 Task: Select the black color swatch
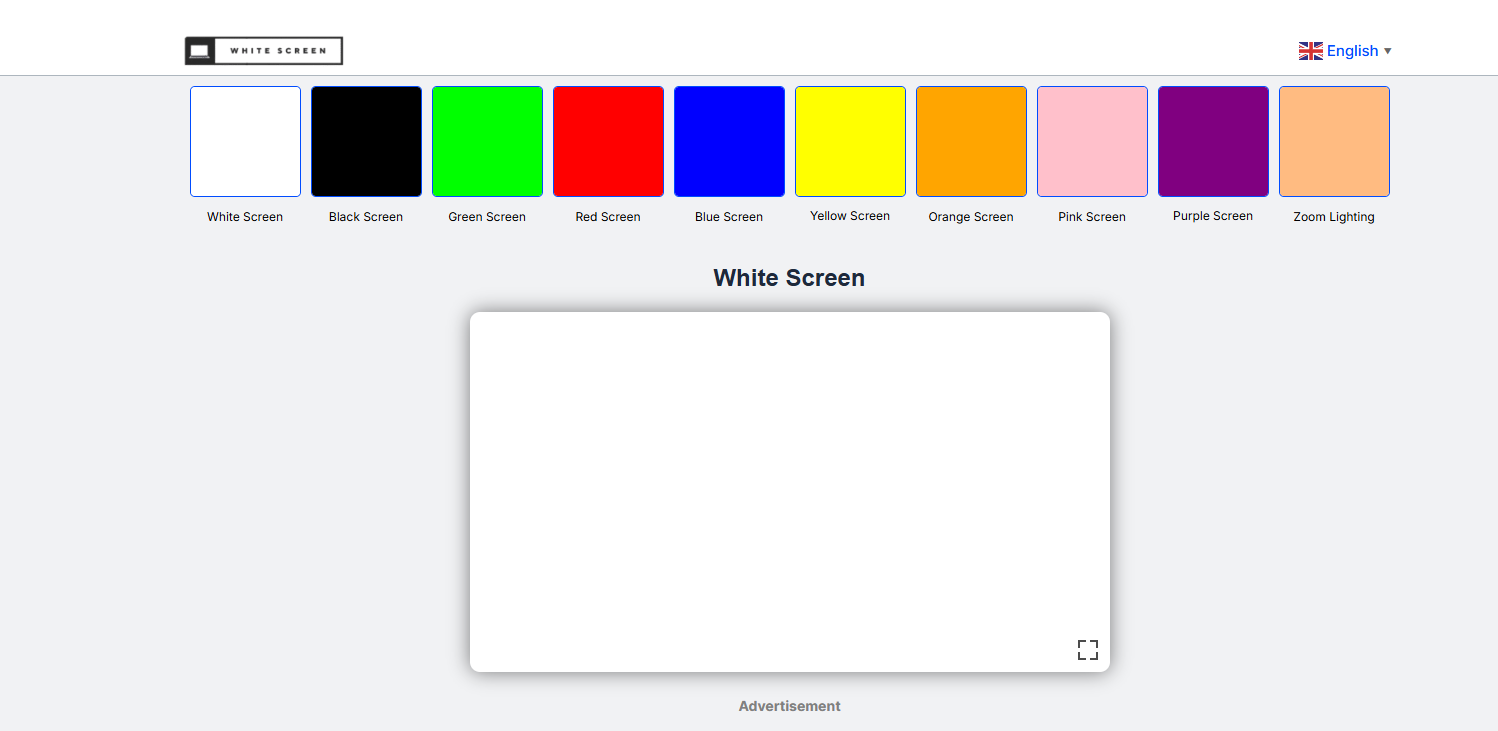366,141
